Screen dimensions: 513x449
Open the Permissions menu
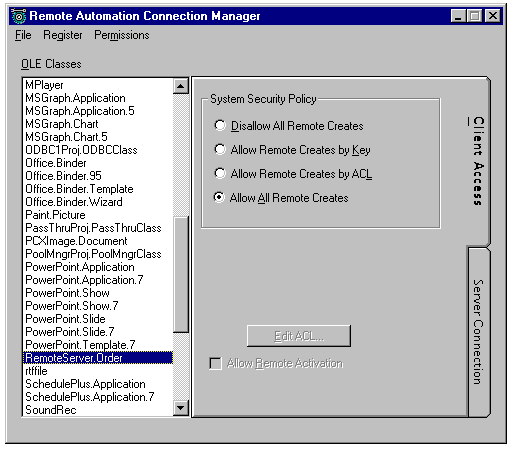tap(122, 35)
